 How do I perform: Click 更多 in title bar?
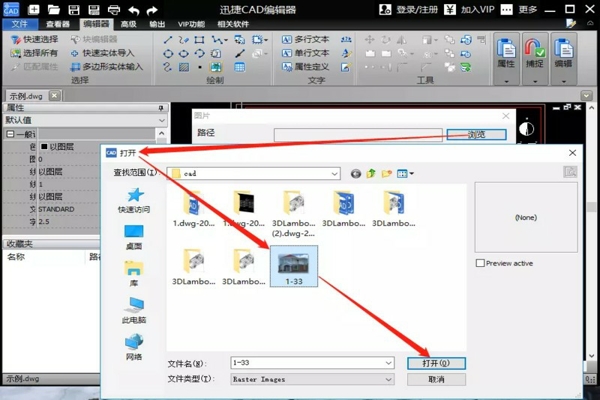[x=519, y=10]
